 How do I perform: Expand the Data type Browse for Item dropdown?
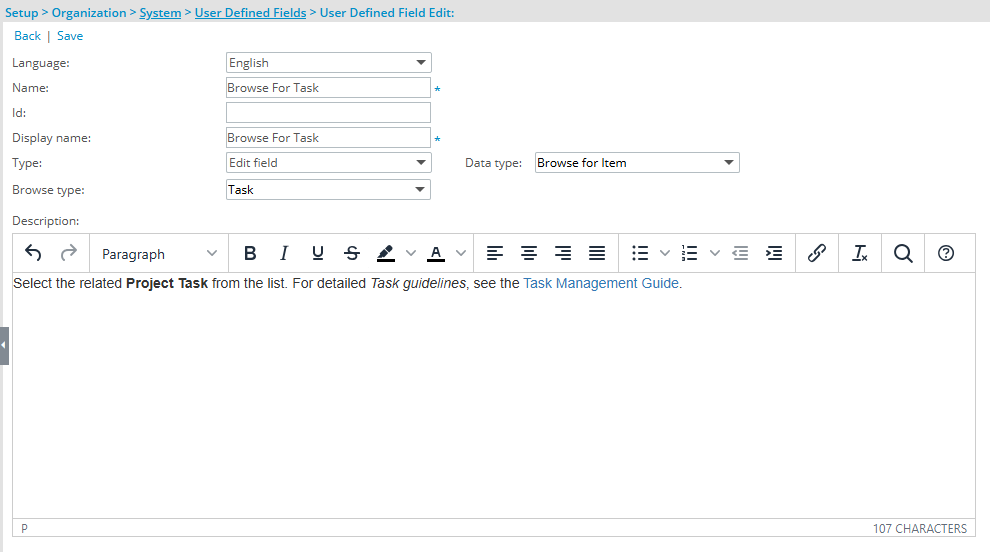(637, 163)
